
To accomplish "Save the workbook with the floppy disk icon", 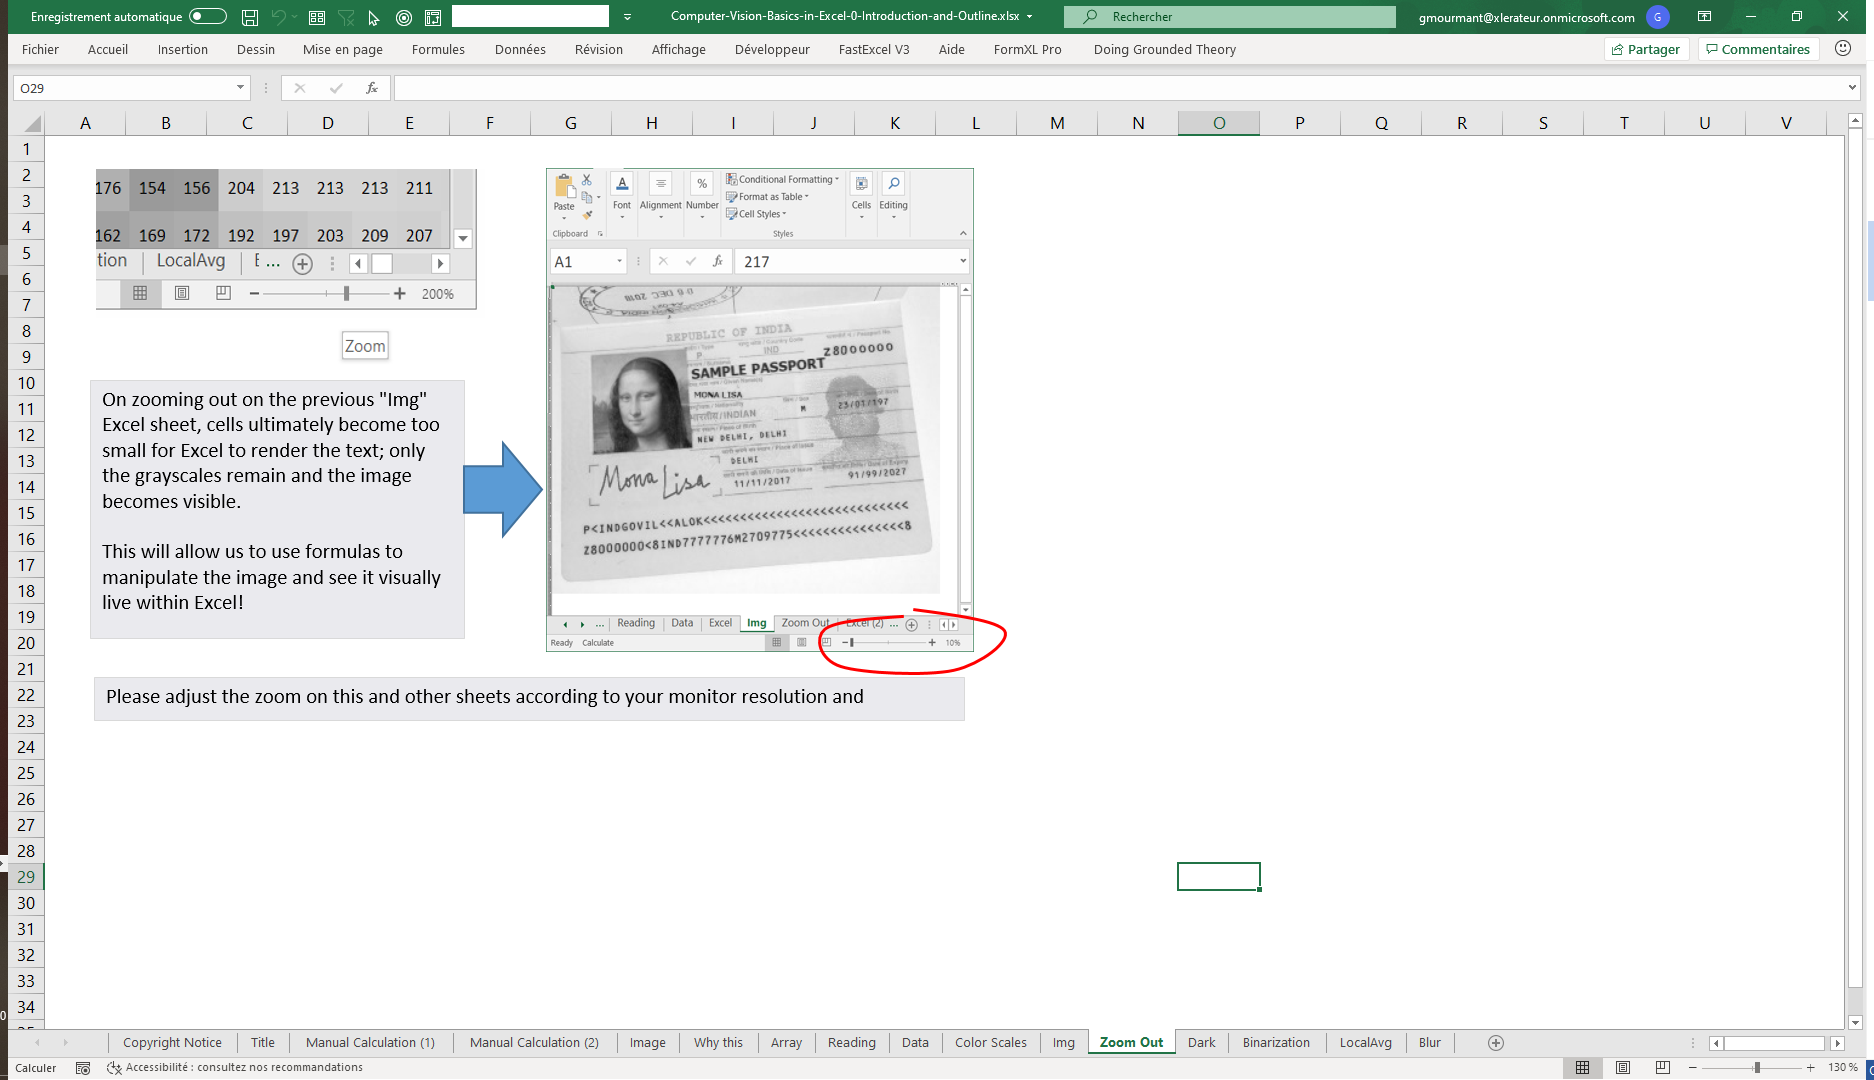I will coord(250,17).
